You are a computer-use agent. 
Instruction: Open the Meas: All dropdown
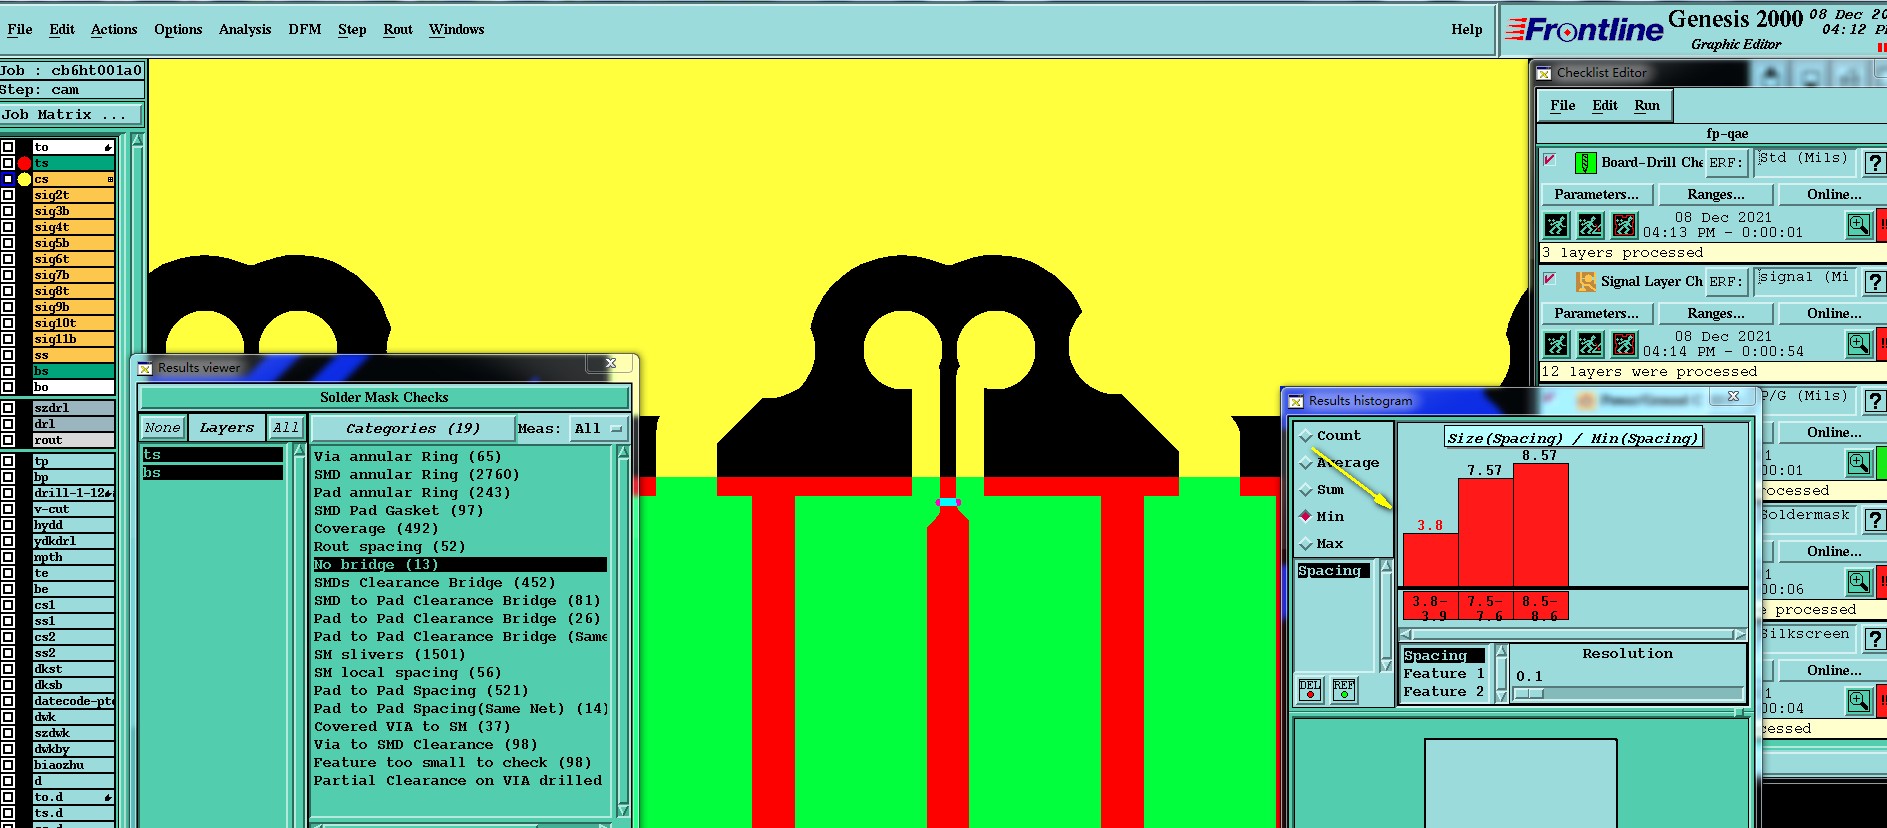pyautogui.click(x=599, y=429)
